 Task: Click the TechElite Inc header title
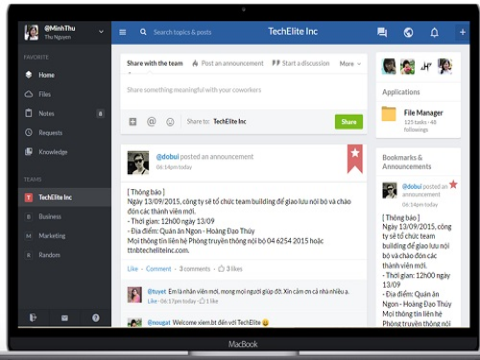(293, 32)
